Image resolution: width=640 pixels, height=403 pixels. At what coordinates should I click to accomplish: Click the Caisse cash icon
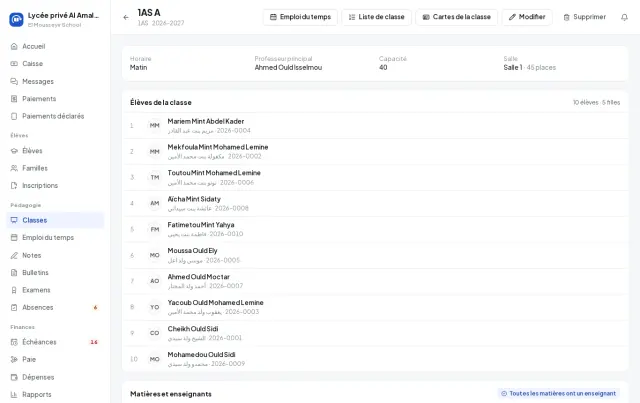14,64
